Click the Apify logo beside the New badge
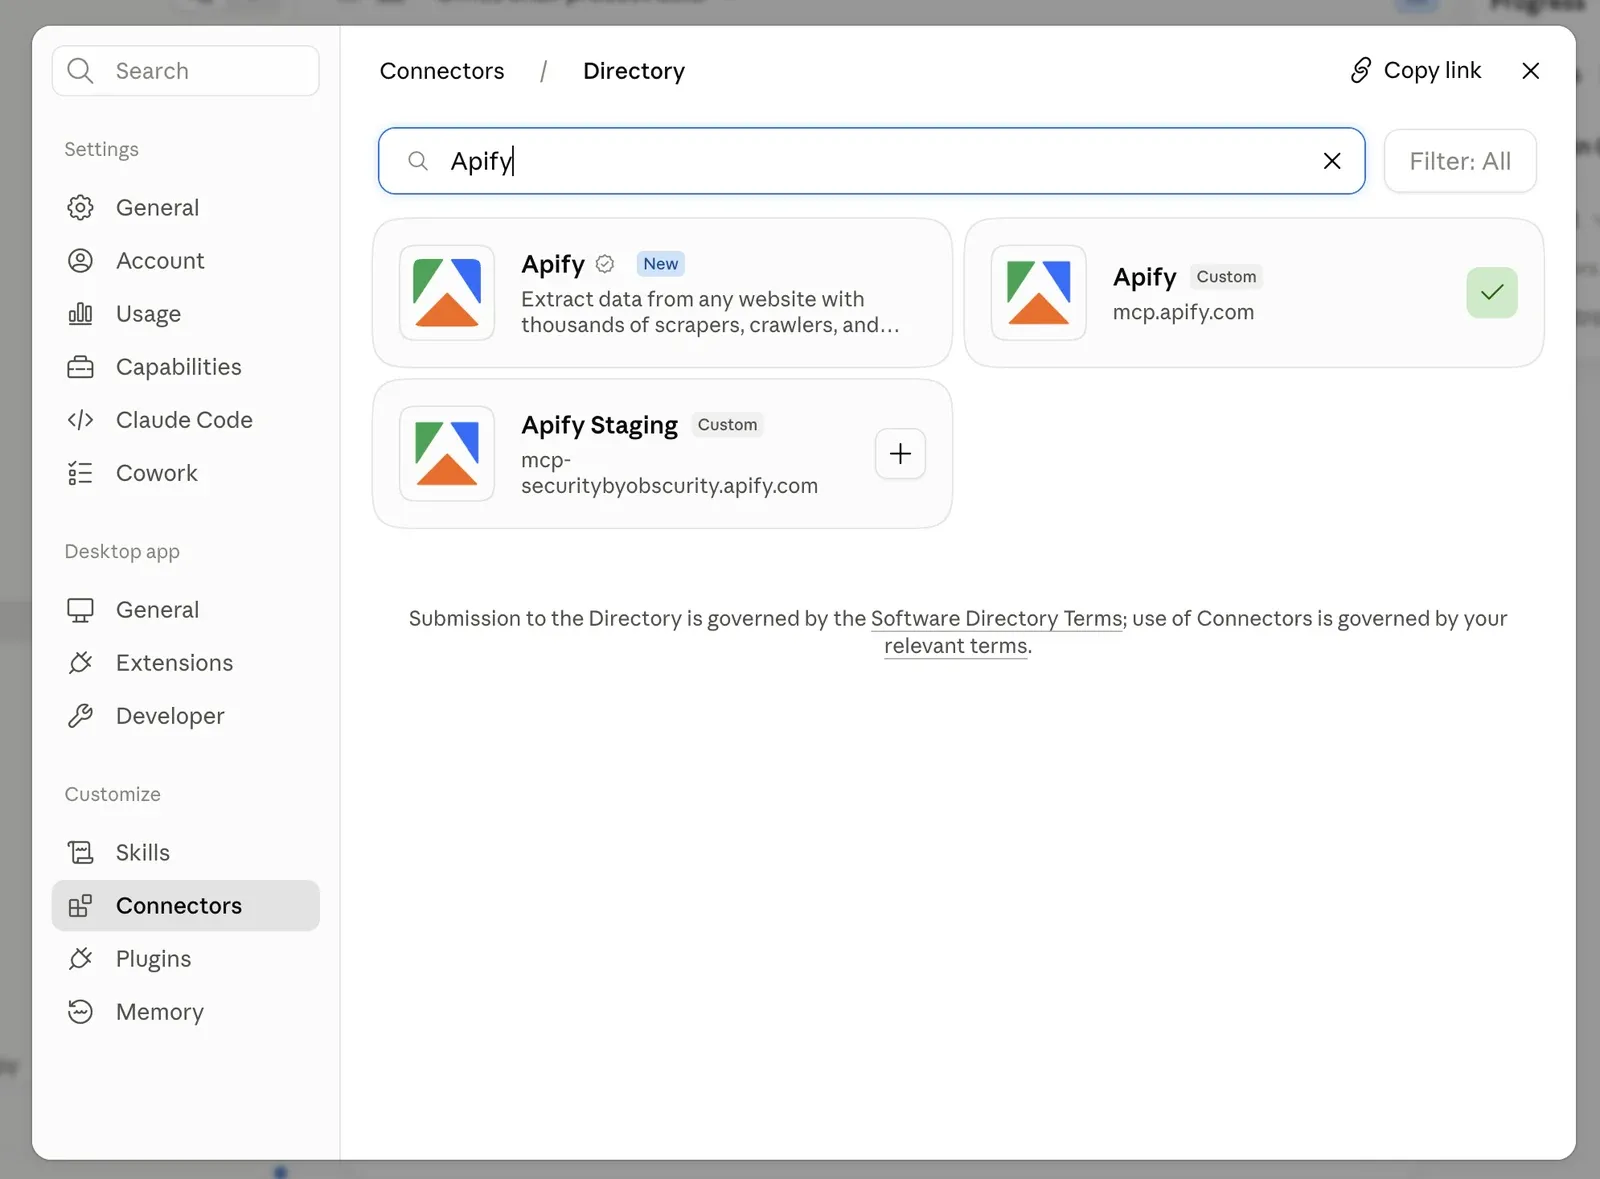This screenshot has width=1600, height=1179. coord(447,293)
